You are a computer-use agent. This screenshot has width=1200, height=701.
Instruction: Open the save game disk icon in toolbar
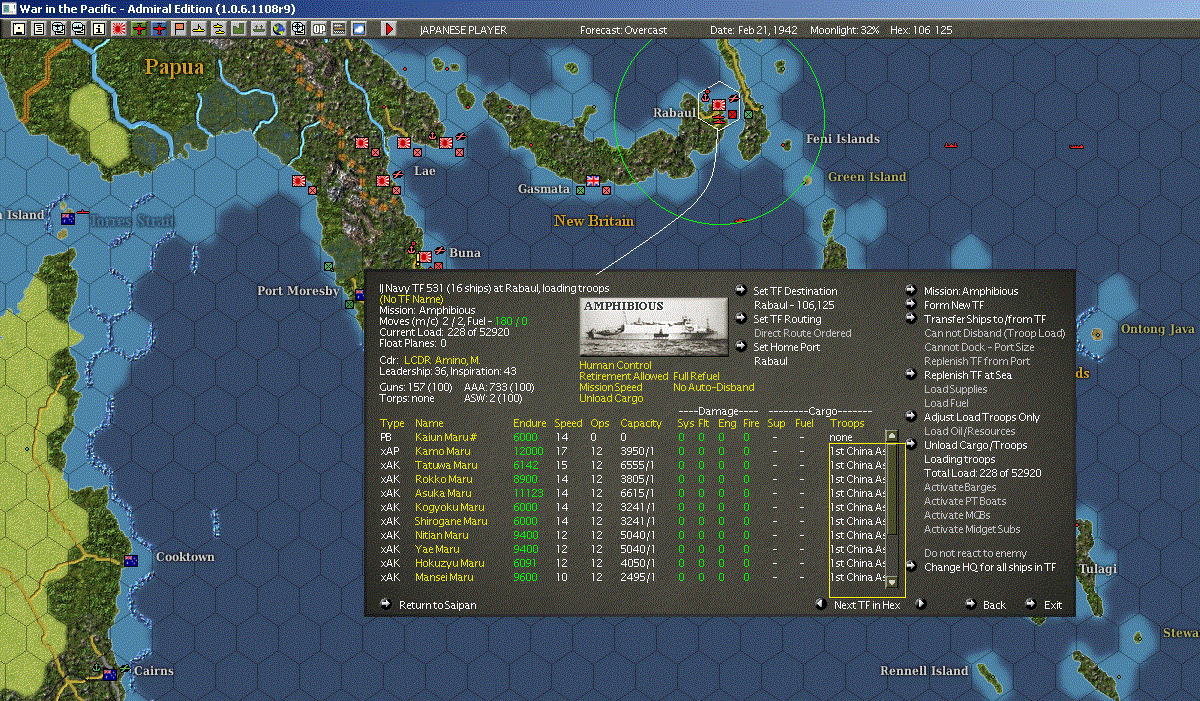point(18,29)
